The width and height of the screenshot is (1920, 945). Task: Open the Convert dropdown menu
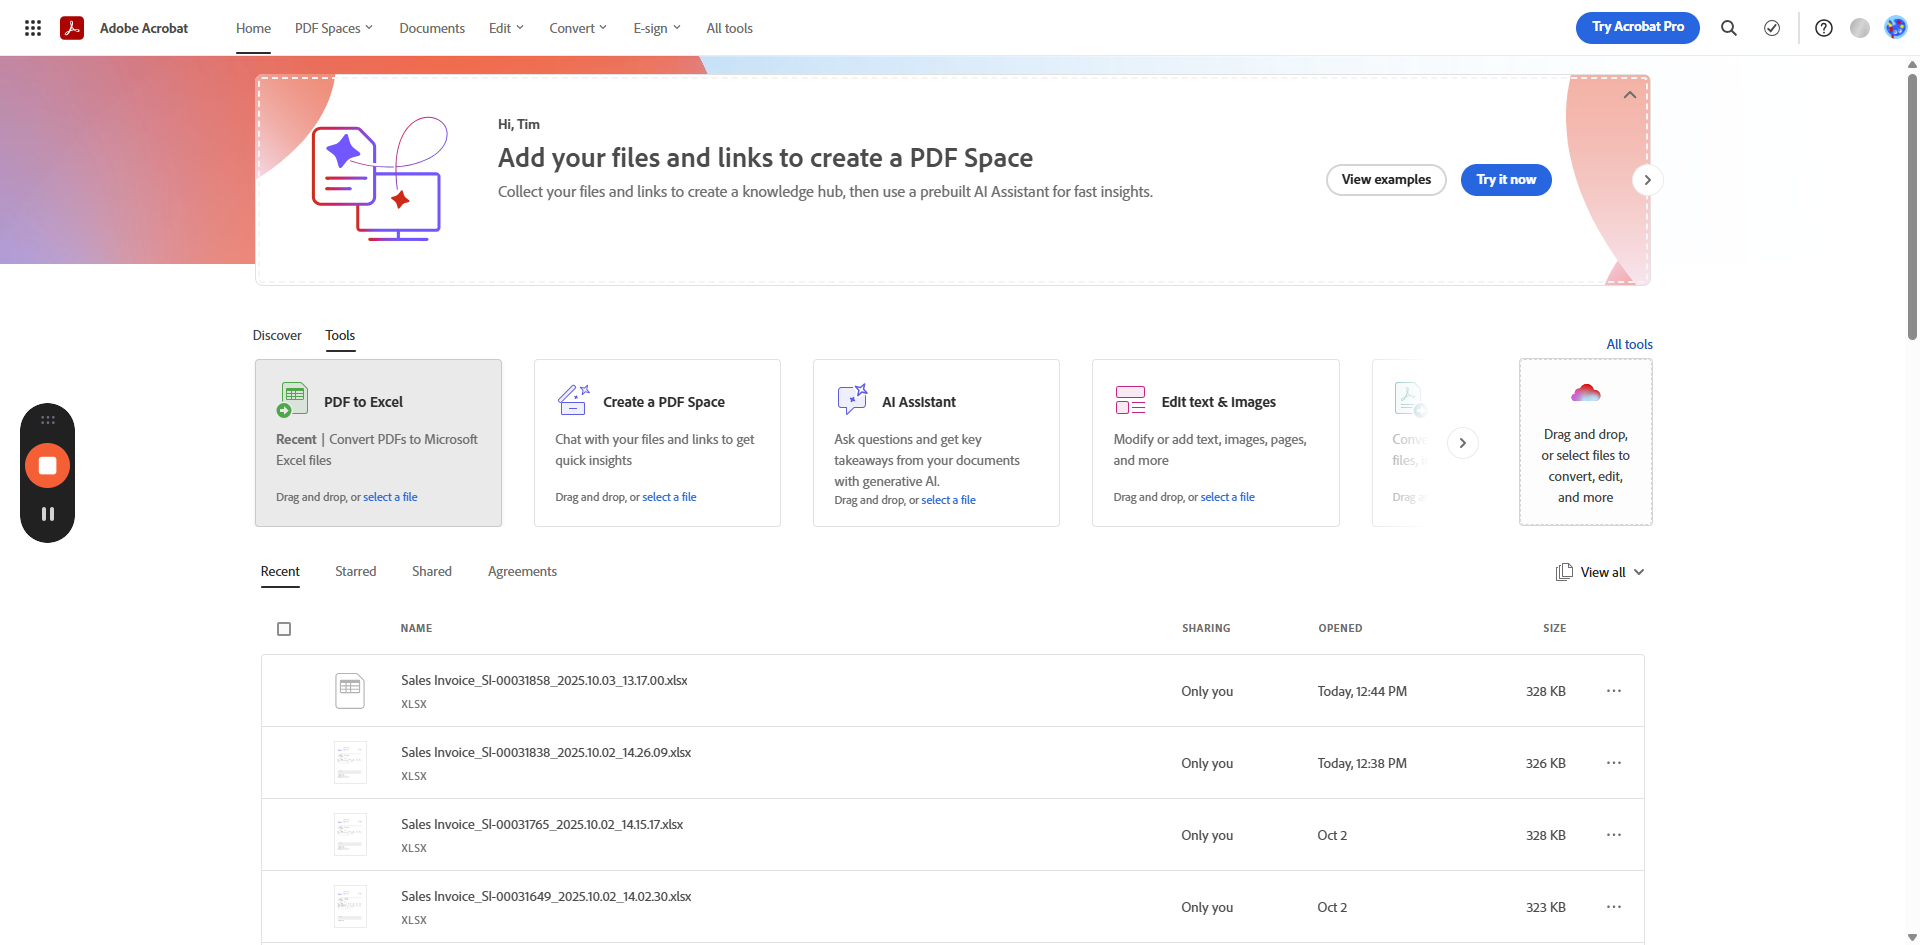point(577,28)
